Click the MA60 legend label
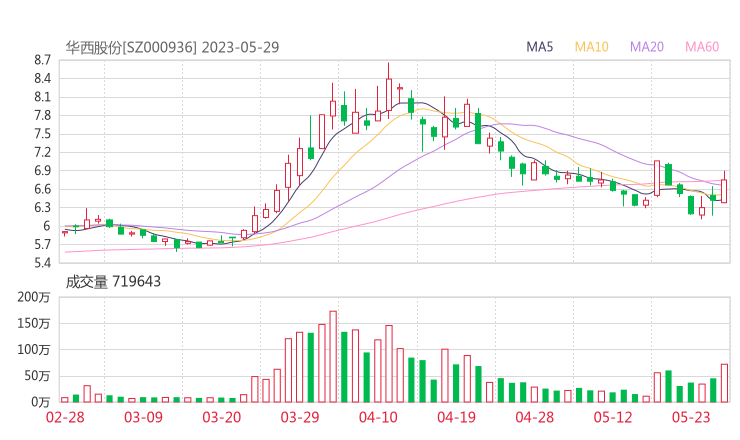The height and width of the screenshot is (440, 740). coord(702,47)
